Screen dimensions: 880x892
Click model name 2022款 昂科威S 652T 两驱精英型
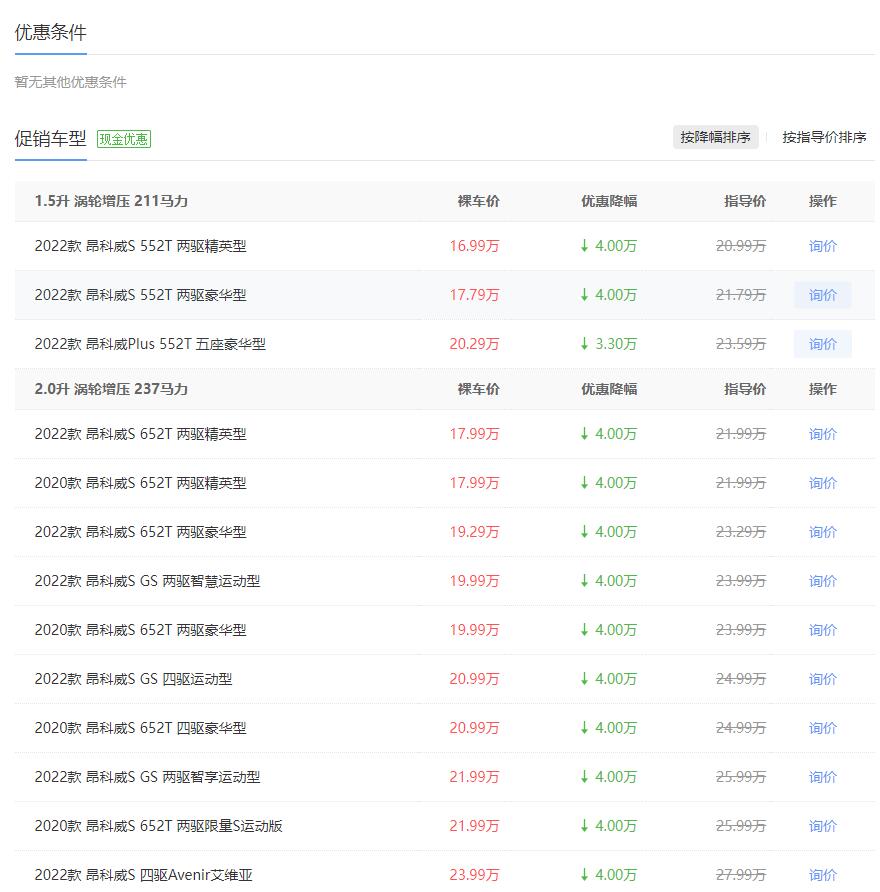click(141, 434)
